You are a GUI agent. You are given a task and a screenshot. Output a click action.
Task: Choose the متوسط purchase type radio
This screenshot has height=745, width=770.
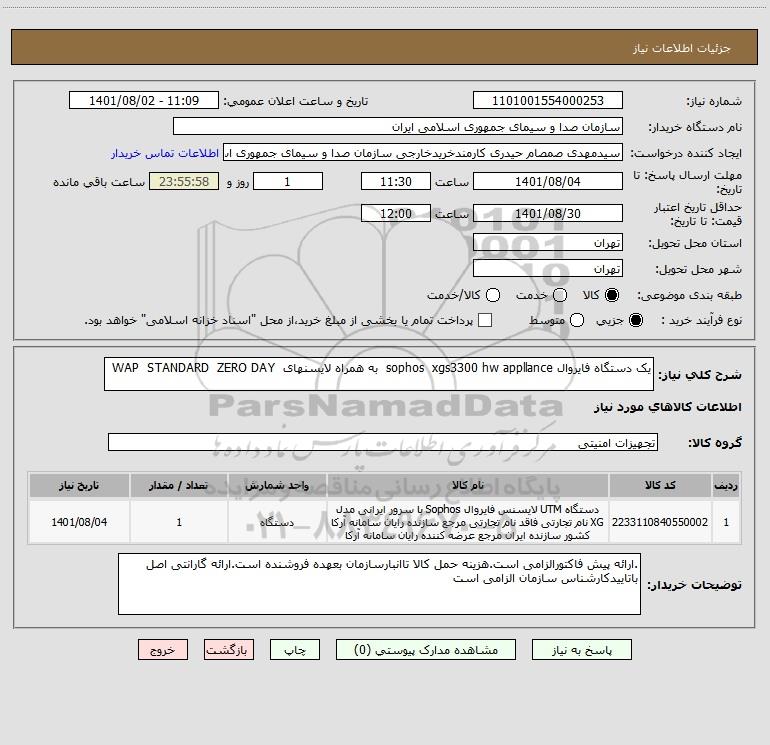pyautogui.click(x=577, y=320)
